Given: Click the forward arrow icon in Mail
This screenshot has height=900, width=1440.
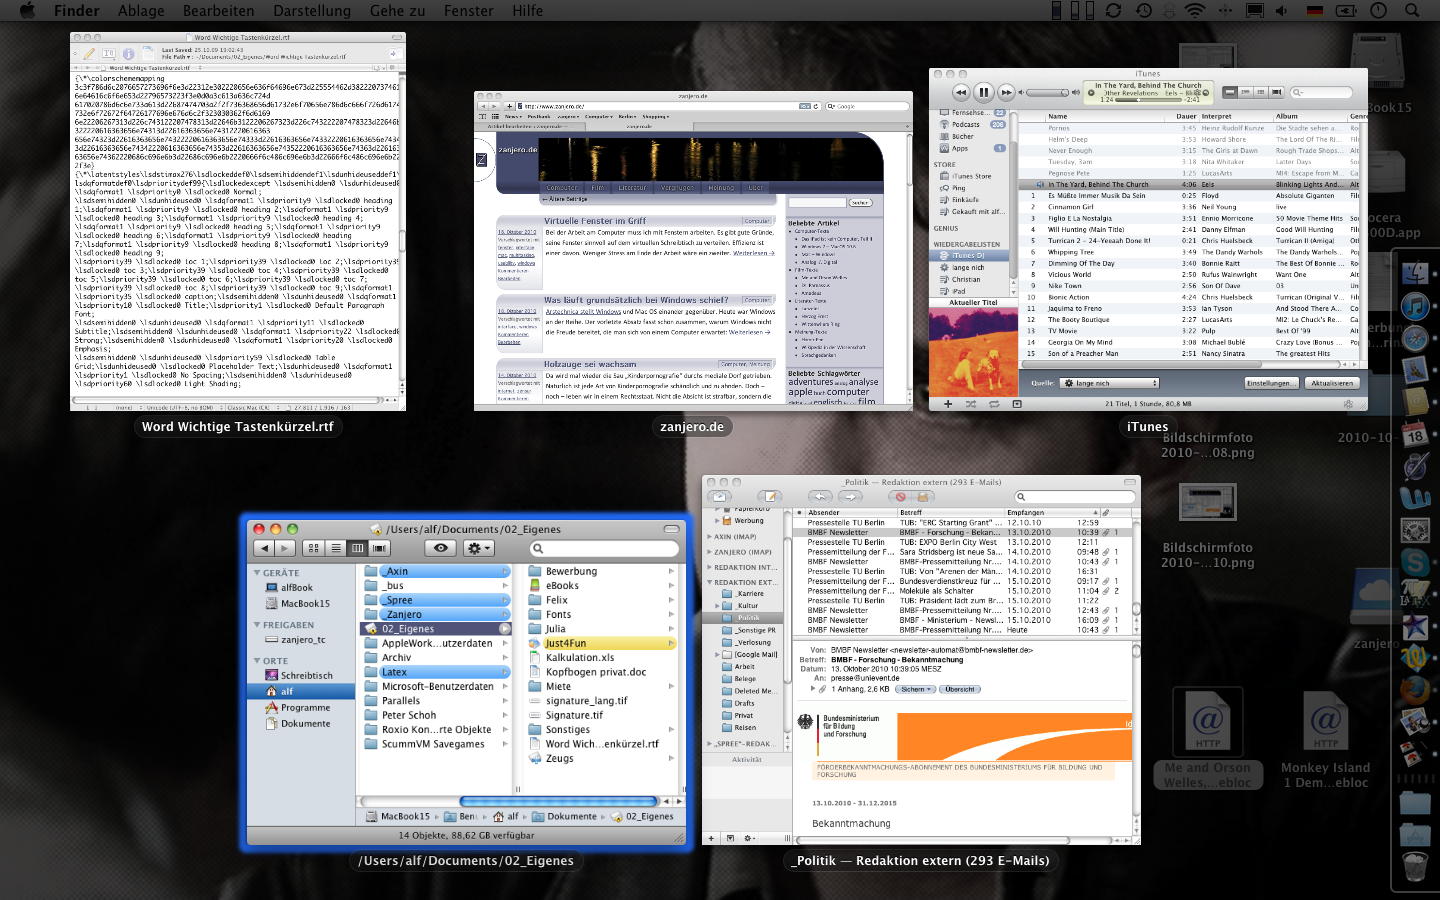Looking at the screenshot, I should point(849,497).
